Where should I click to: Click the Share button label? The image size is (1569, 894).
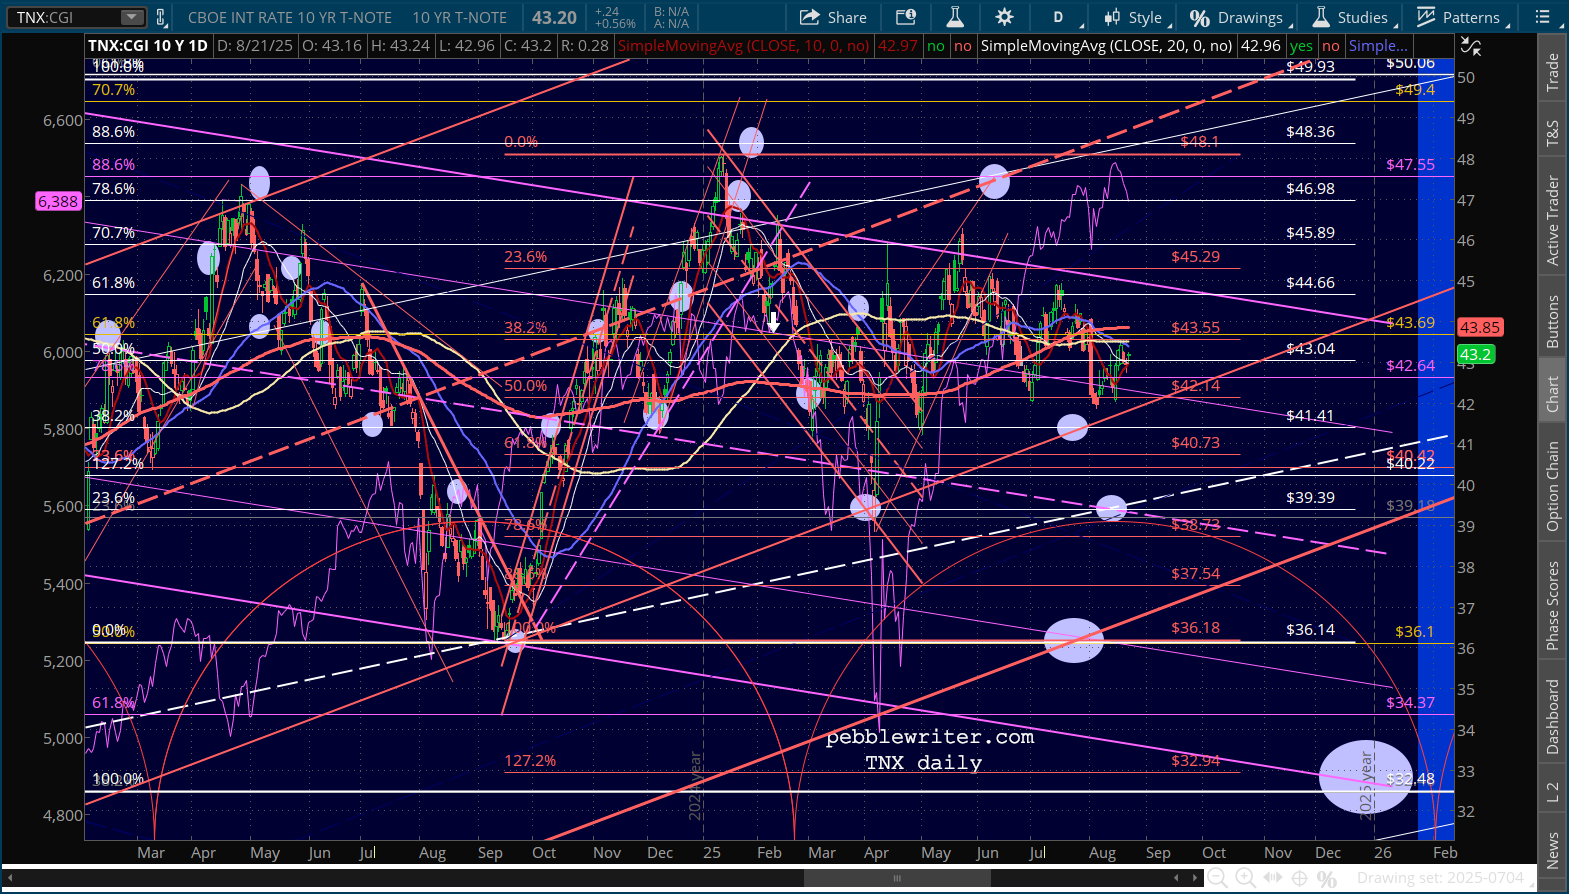point(847,17)
